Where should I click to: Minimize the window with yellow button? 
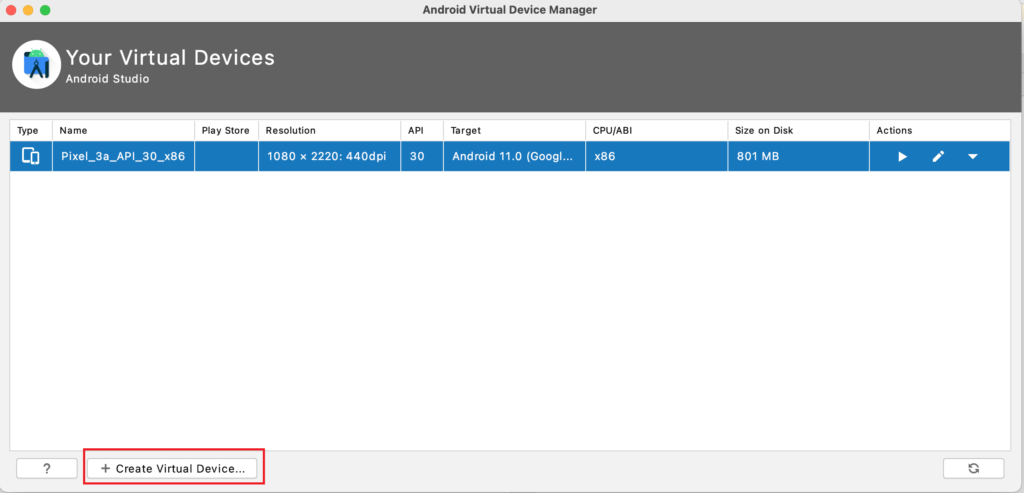coord(28,10)
